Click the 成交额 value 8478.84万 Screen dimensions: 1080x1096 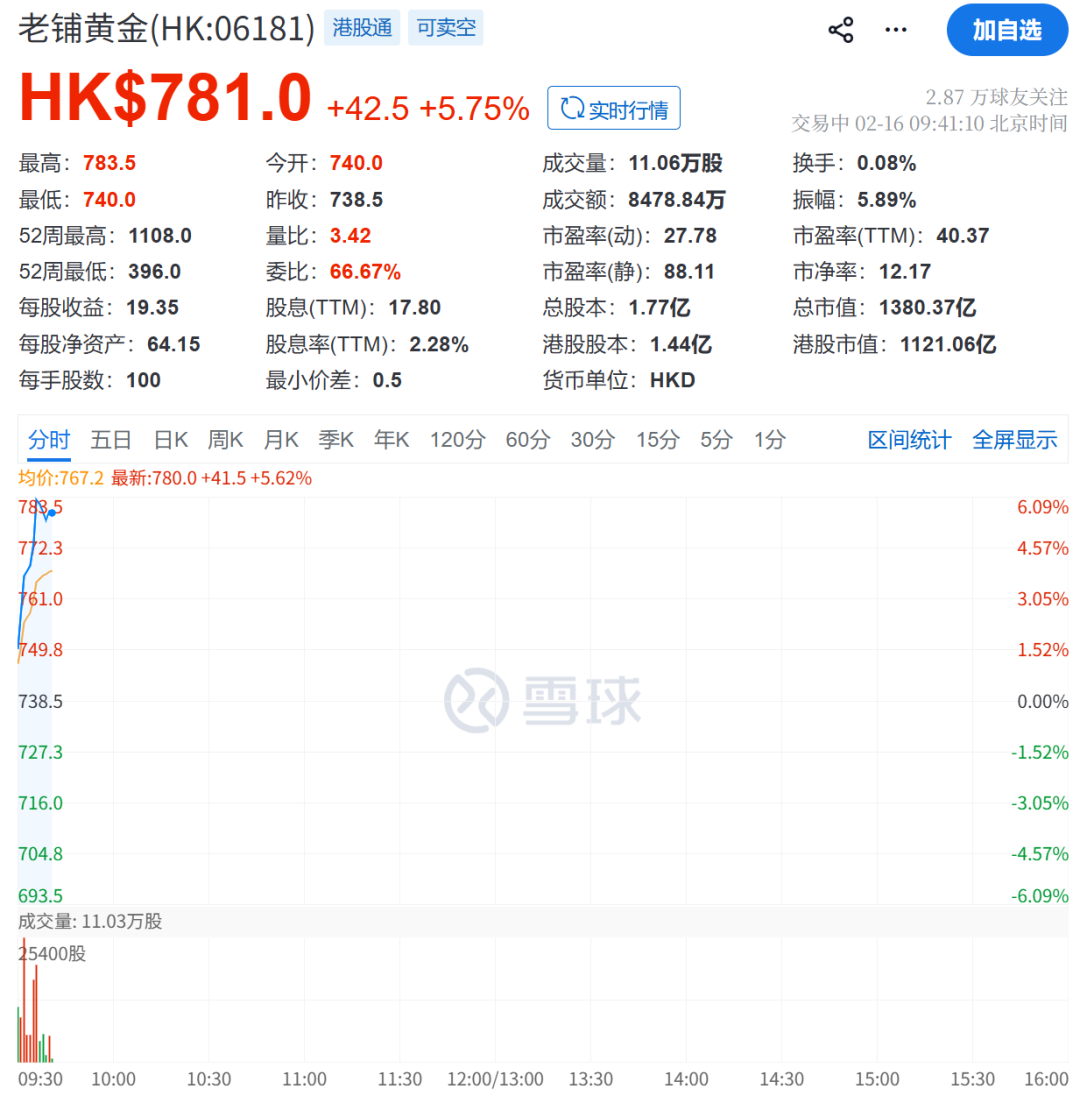click(677, 200)
